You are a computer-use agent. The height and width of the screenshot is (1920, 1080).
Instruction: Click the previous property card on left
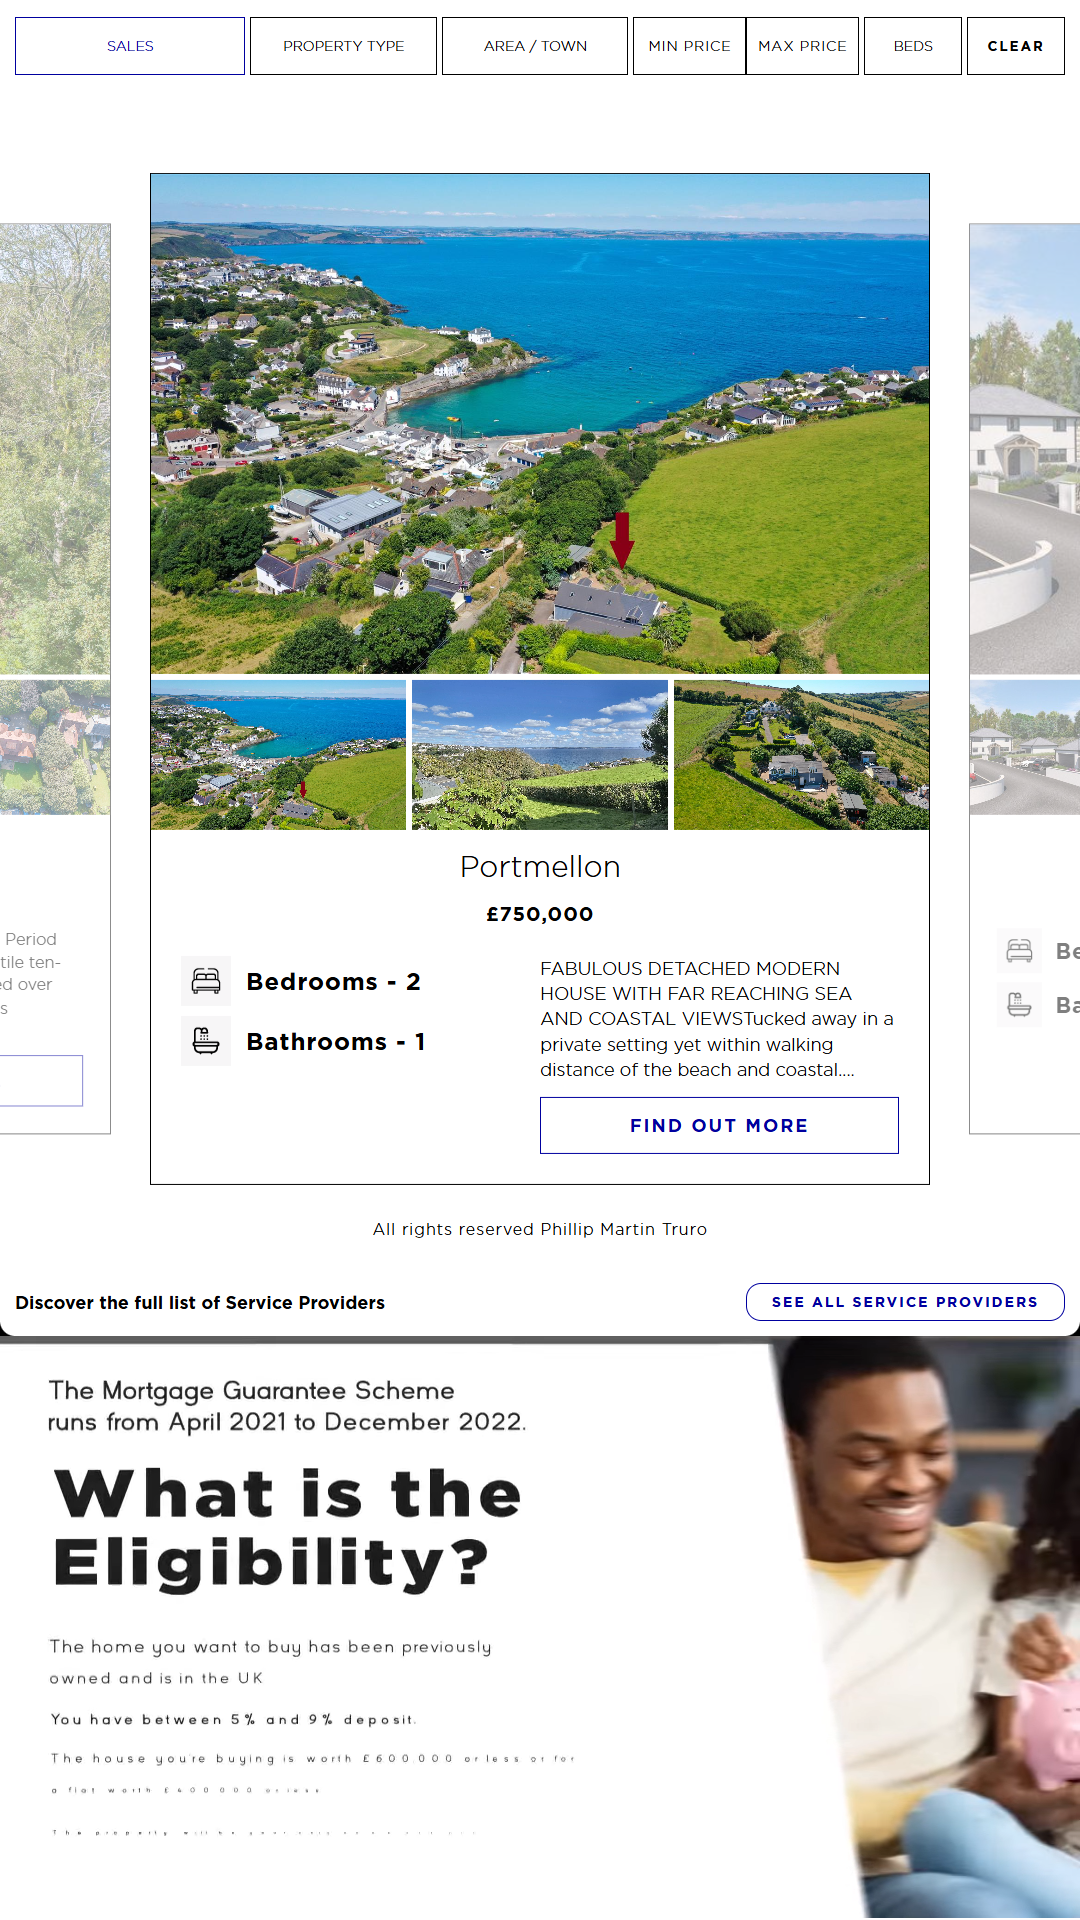[x=55, y=678]
